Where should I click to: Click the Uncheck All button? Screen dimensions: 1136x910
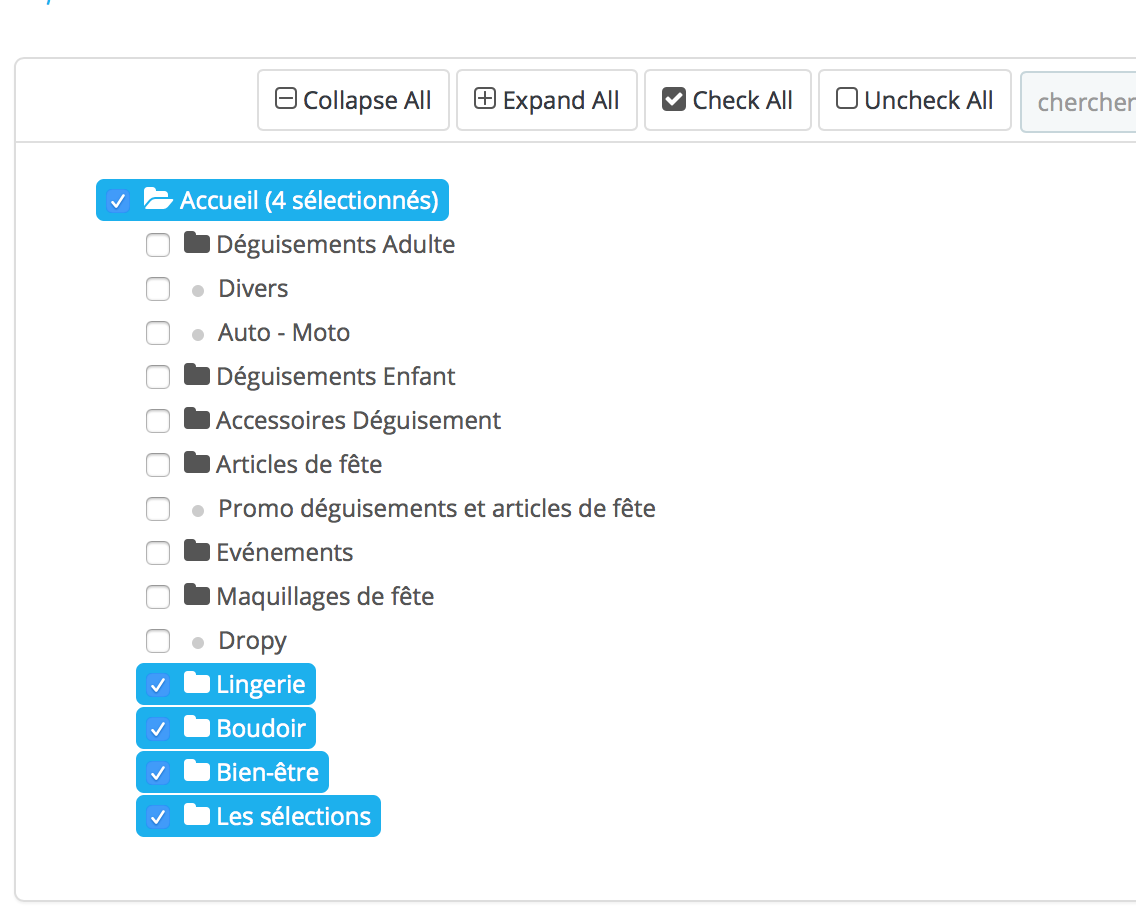[914, 100]
